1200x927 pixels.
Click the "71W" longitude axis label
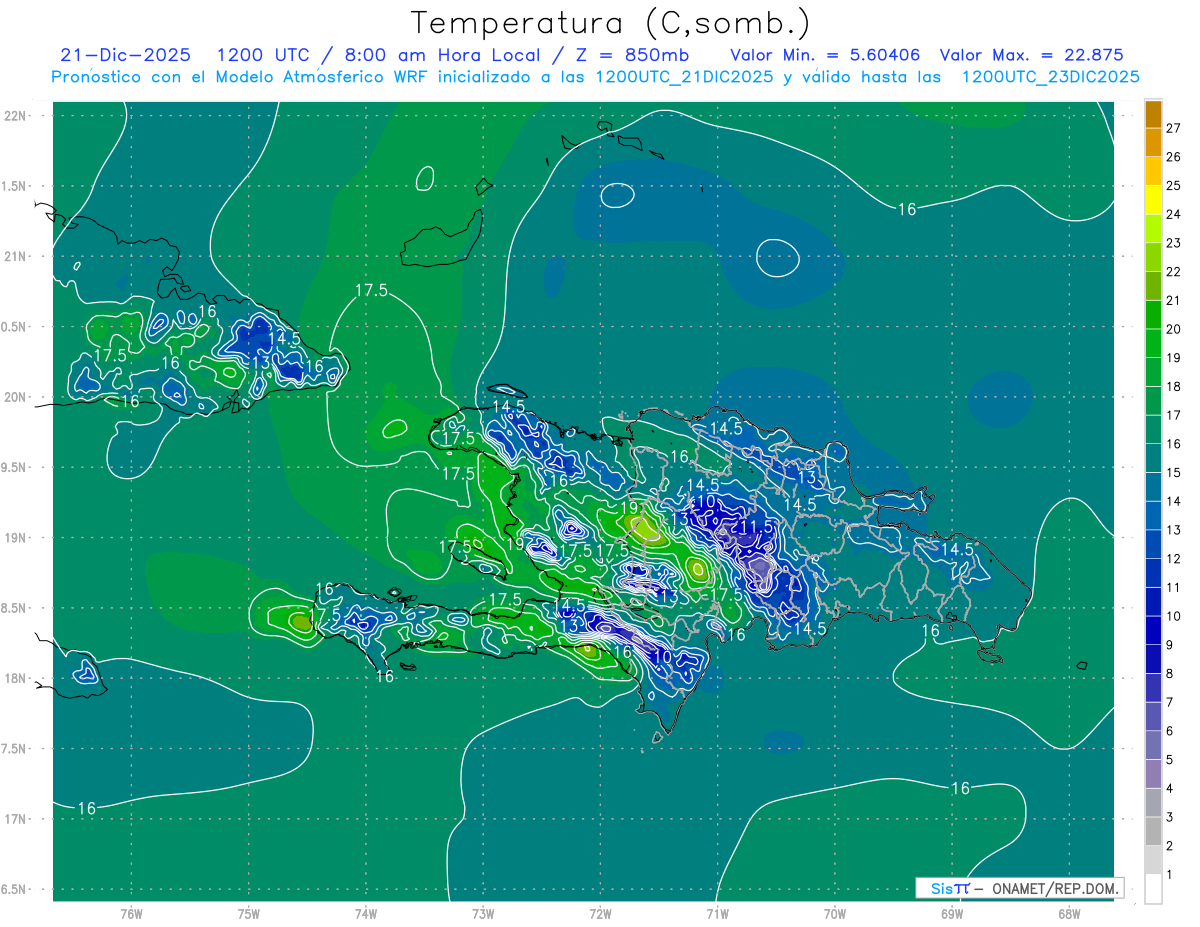point(717,913)
